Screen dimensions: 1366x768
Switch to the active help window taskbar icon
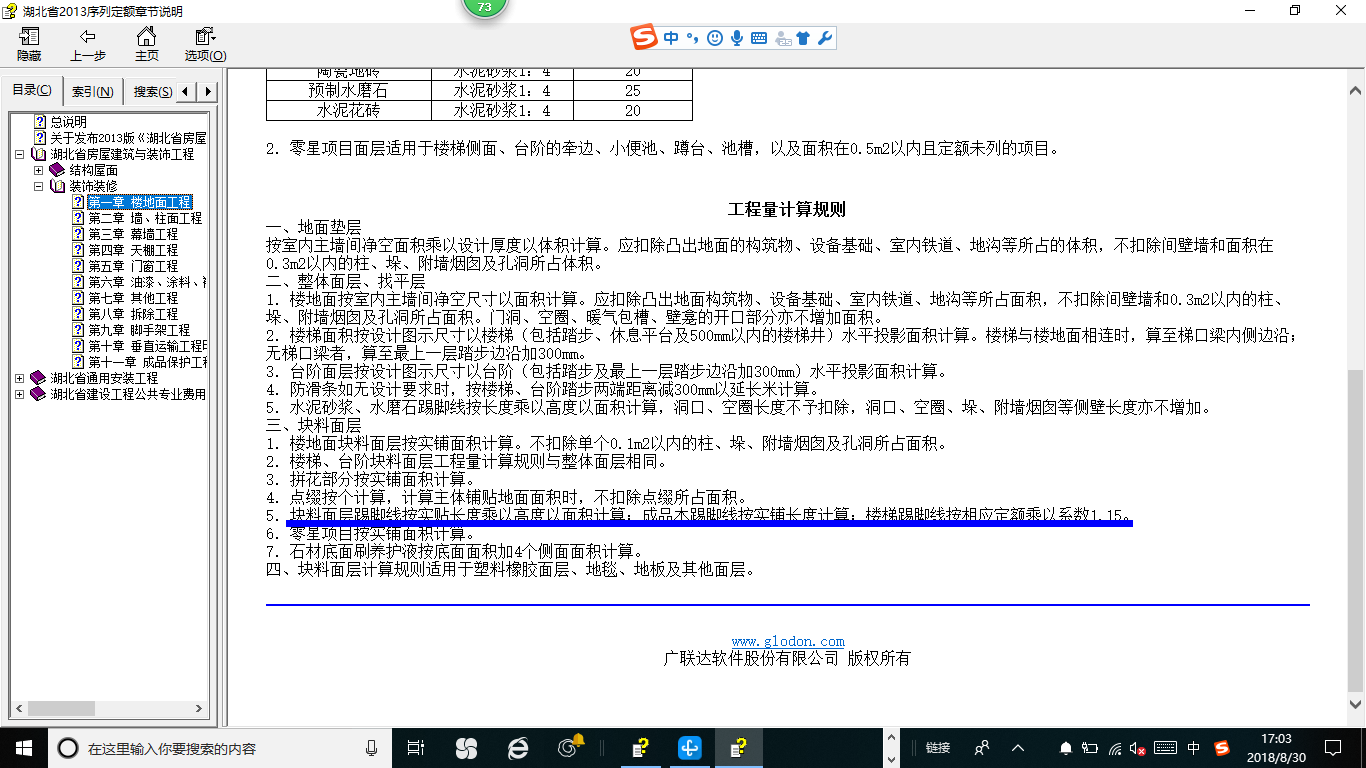tap(738, 747)
